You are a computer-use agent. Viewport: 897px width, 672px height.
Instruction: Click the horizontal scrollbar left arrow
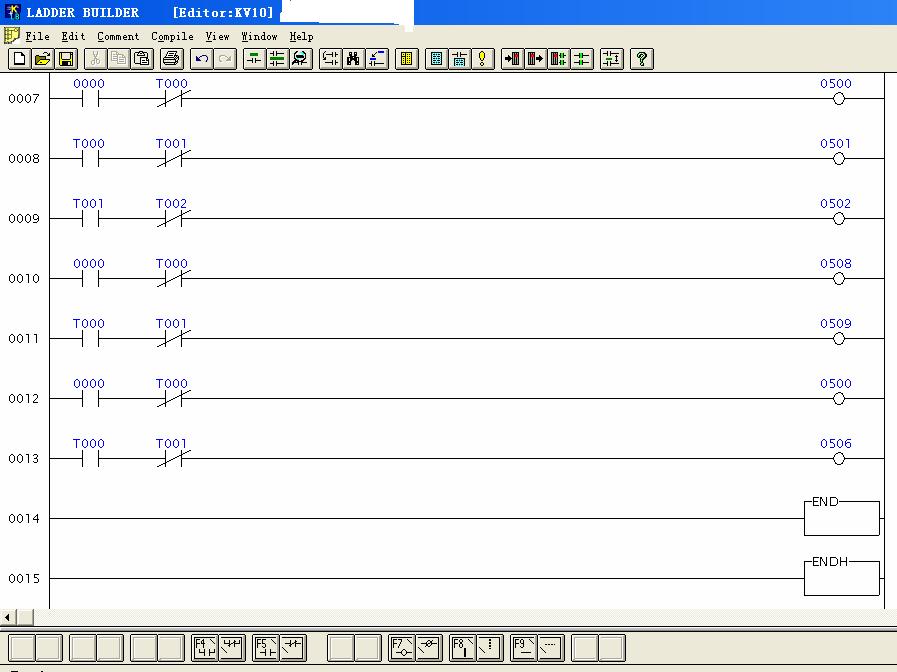pyautogui.click(x=7, y=618)
